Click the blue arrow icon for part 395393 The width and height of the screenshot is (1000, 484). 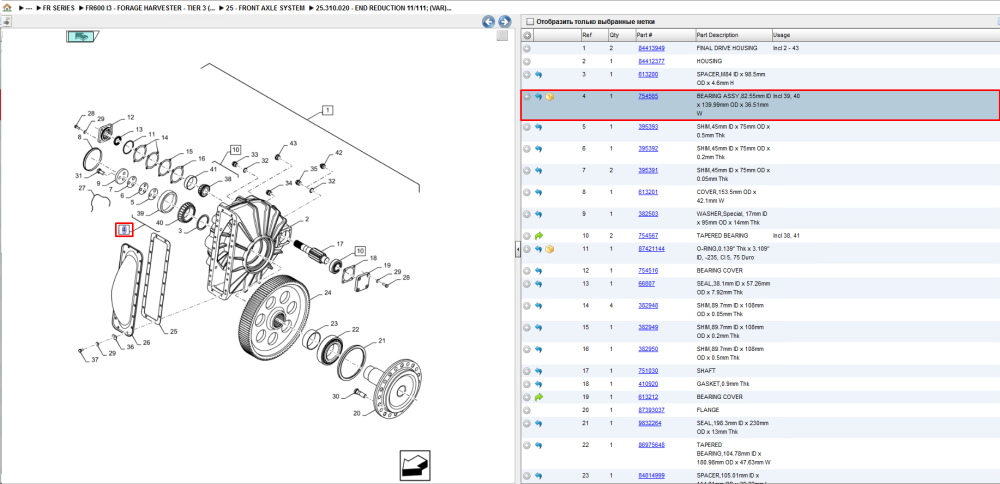tap(538, 127)
